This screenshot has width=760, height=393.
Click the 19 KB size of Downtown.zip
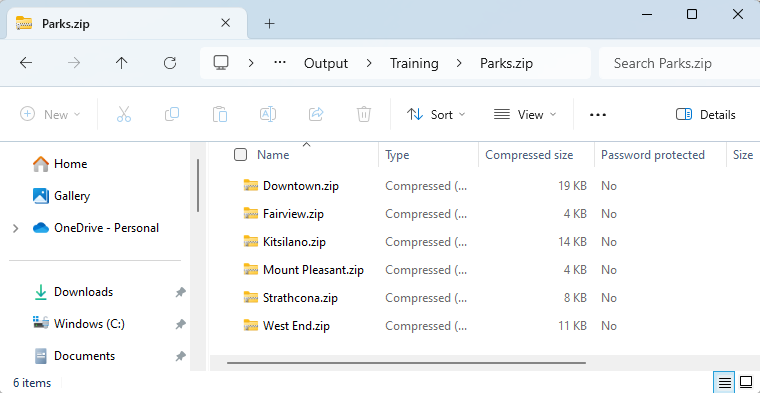(x=572, y=186)
